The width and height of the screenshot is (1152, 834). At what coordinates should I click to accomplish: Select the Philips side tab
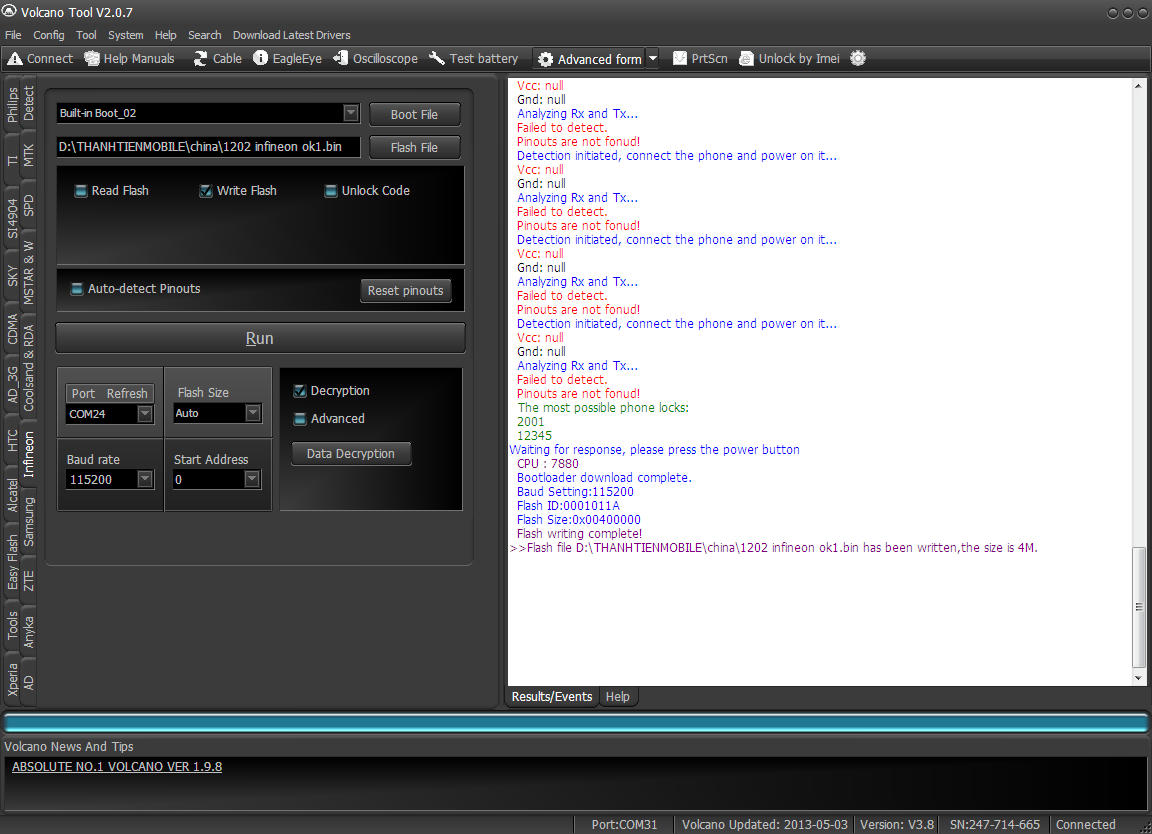click(12, 105)
